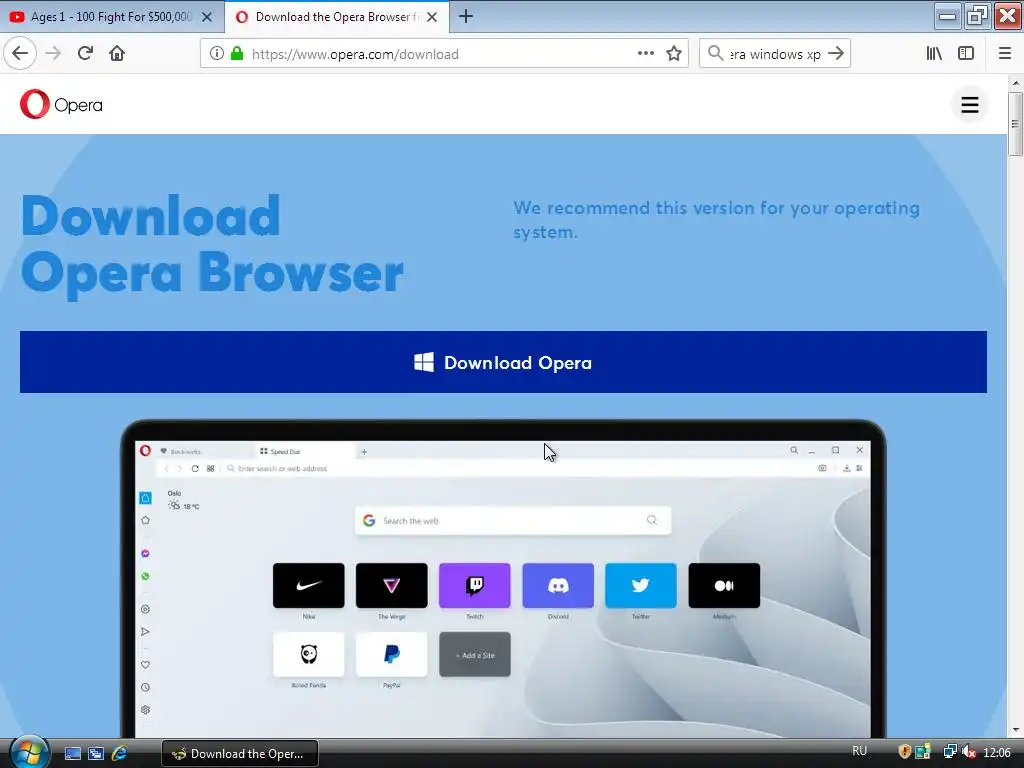
Task: Open page actions three-dot menu in the address bar
Action: 645,54
